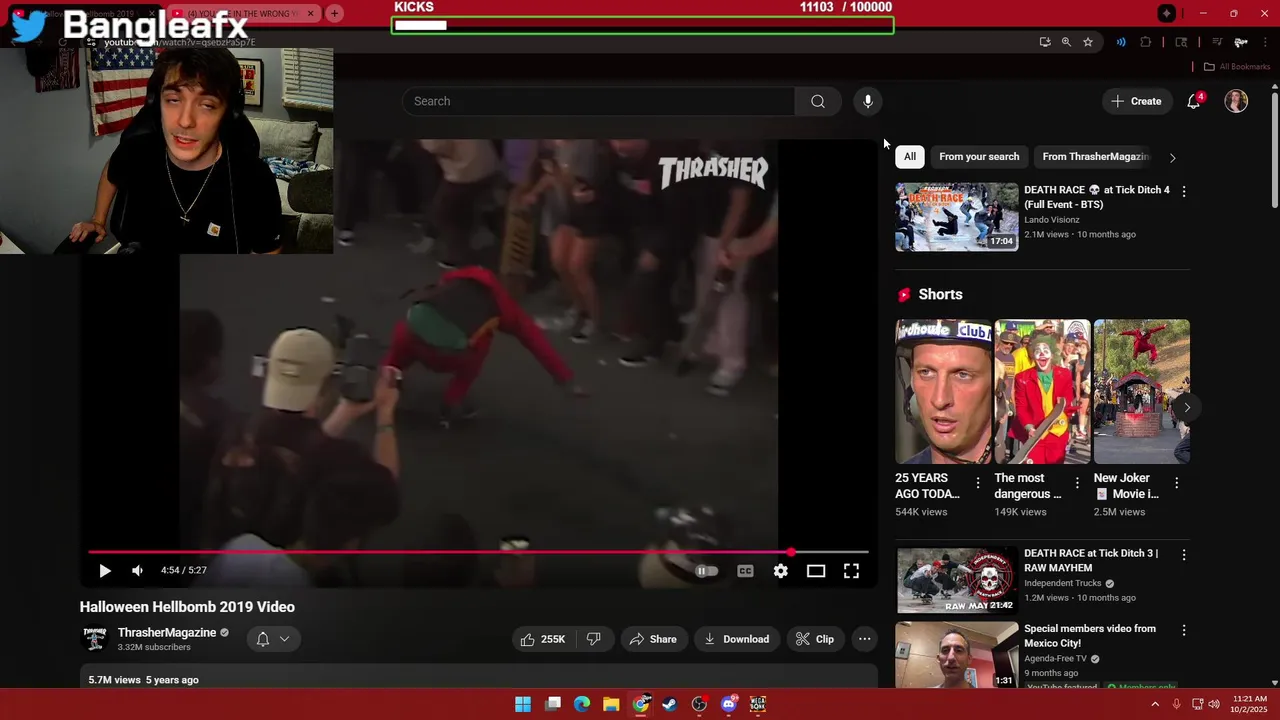Open Microsoft Edge from taskbar
Image resolution: width=1280 pixels, height=720 pixels.
tap(582, 705)
